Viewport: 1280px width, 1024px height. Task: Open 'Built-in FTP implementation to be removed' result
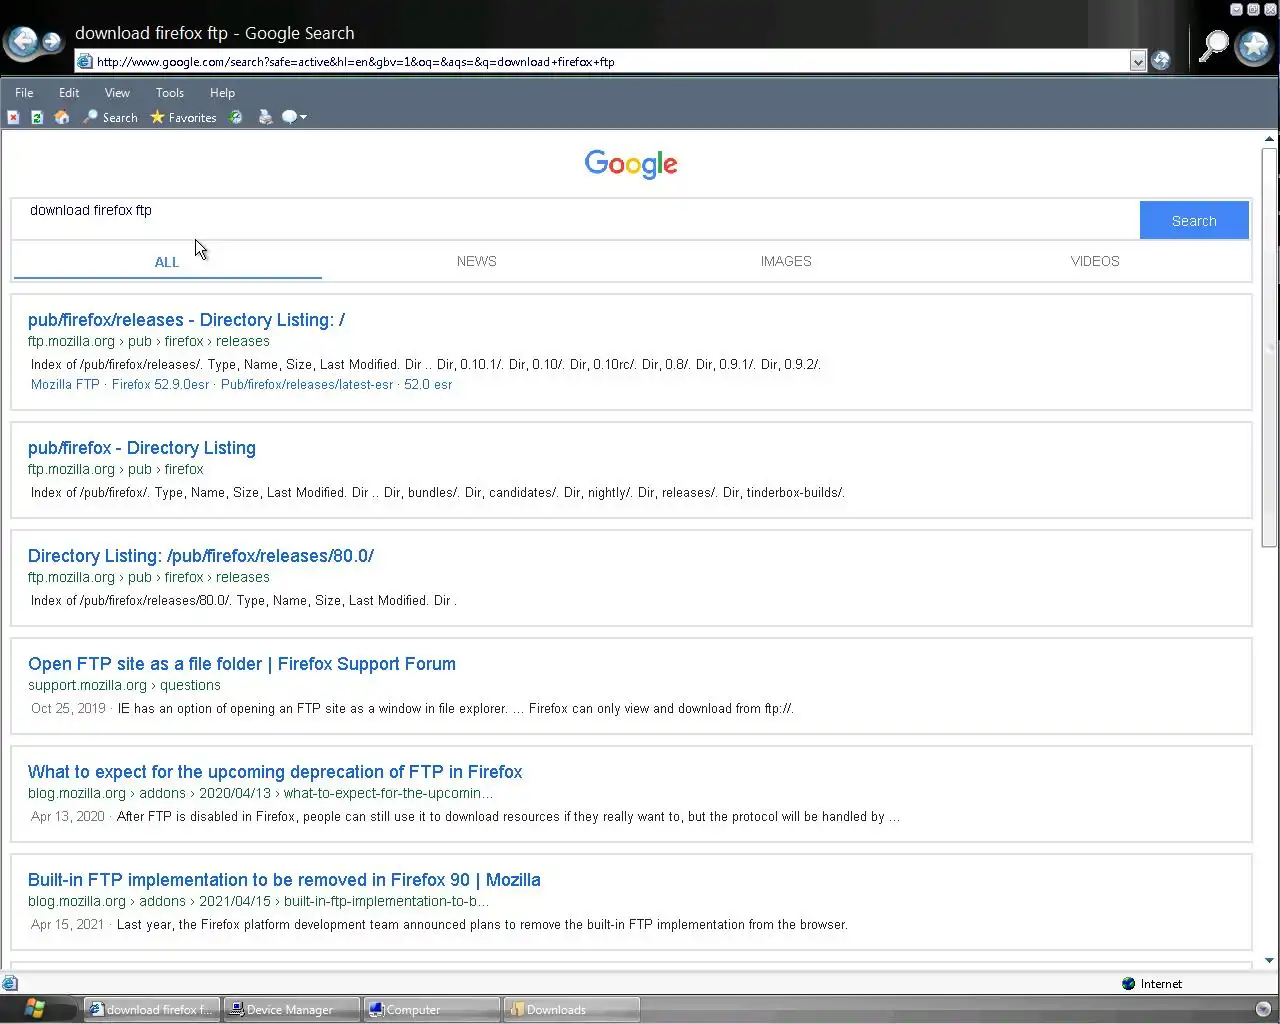point(284,880)
